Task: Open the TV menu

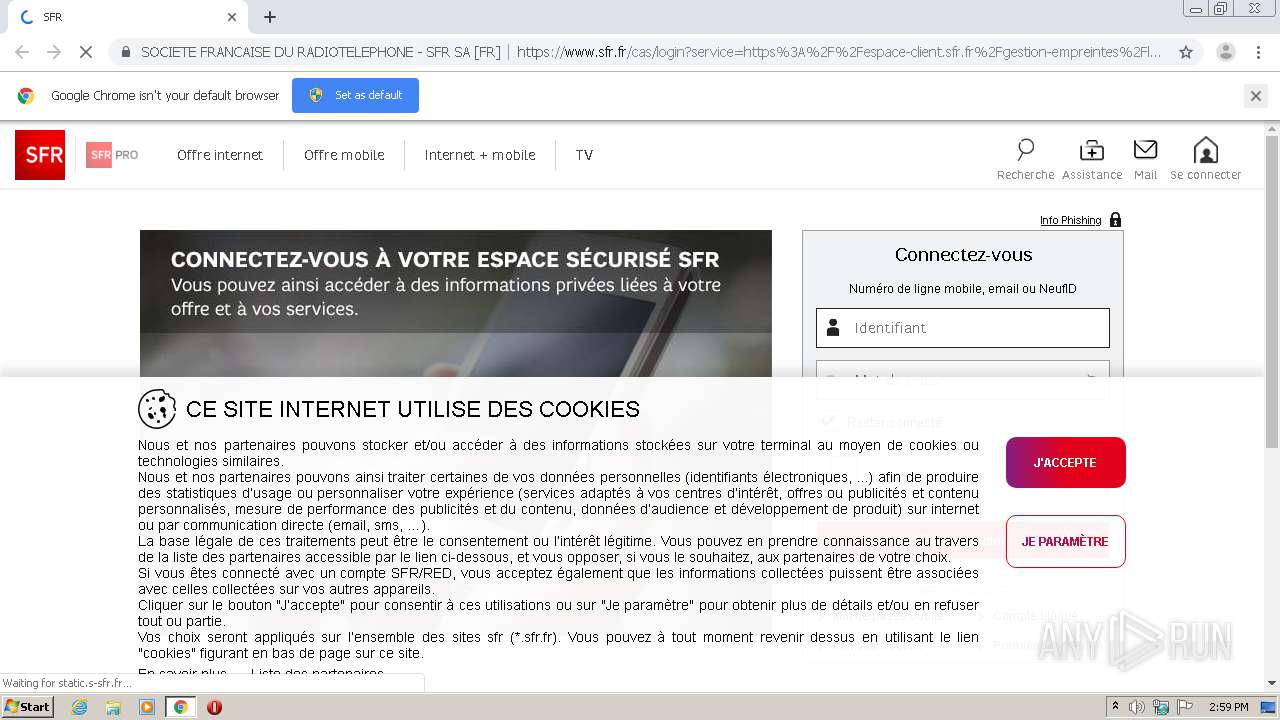Action: (x=584, y=155)
